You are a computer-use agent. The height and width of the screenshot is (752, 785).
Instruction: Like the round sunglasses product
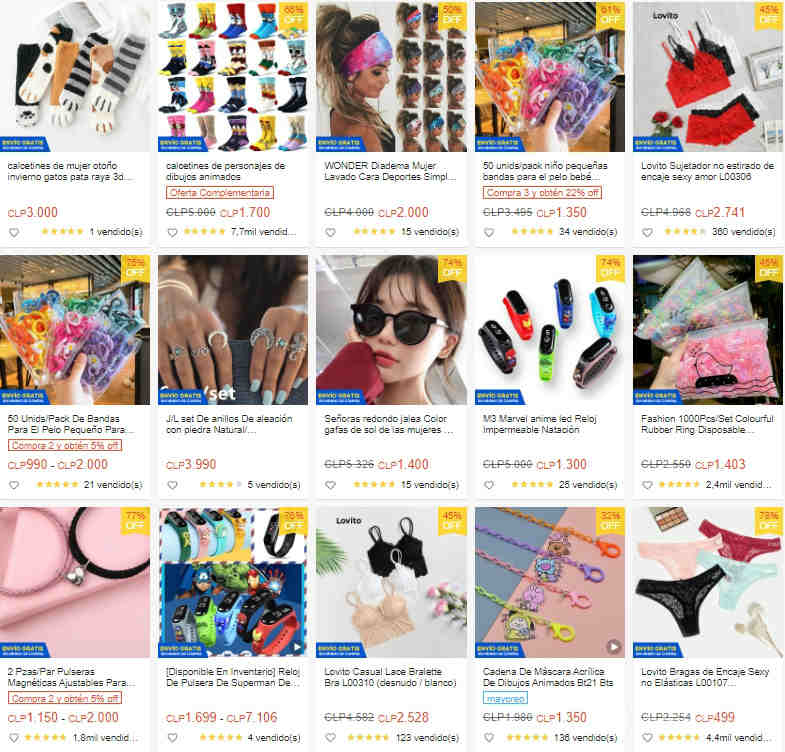point(330,485)
